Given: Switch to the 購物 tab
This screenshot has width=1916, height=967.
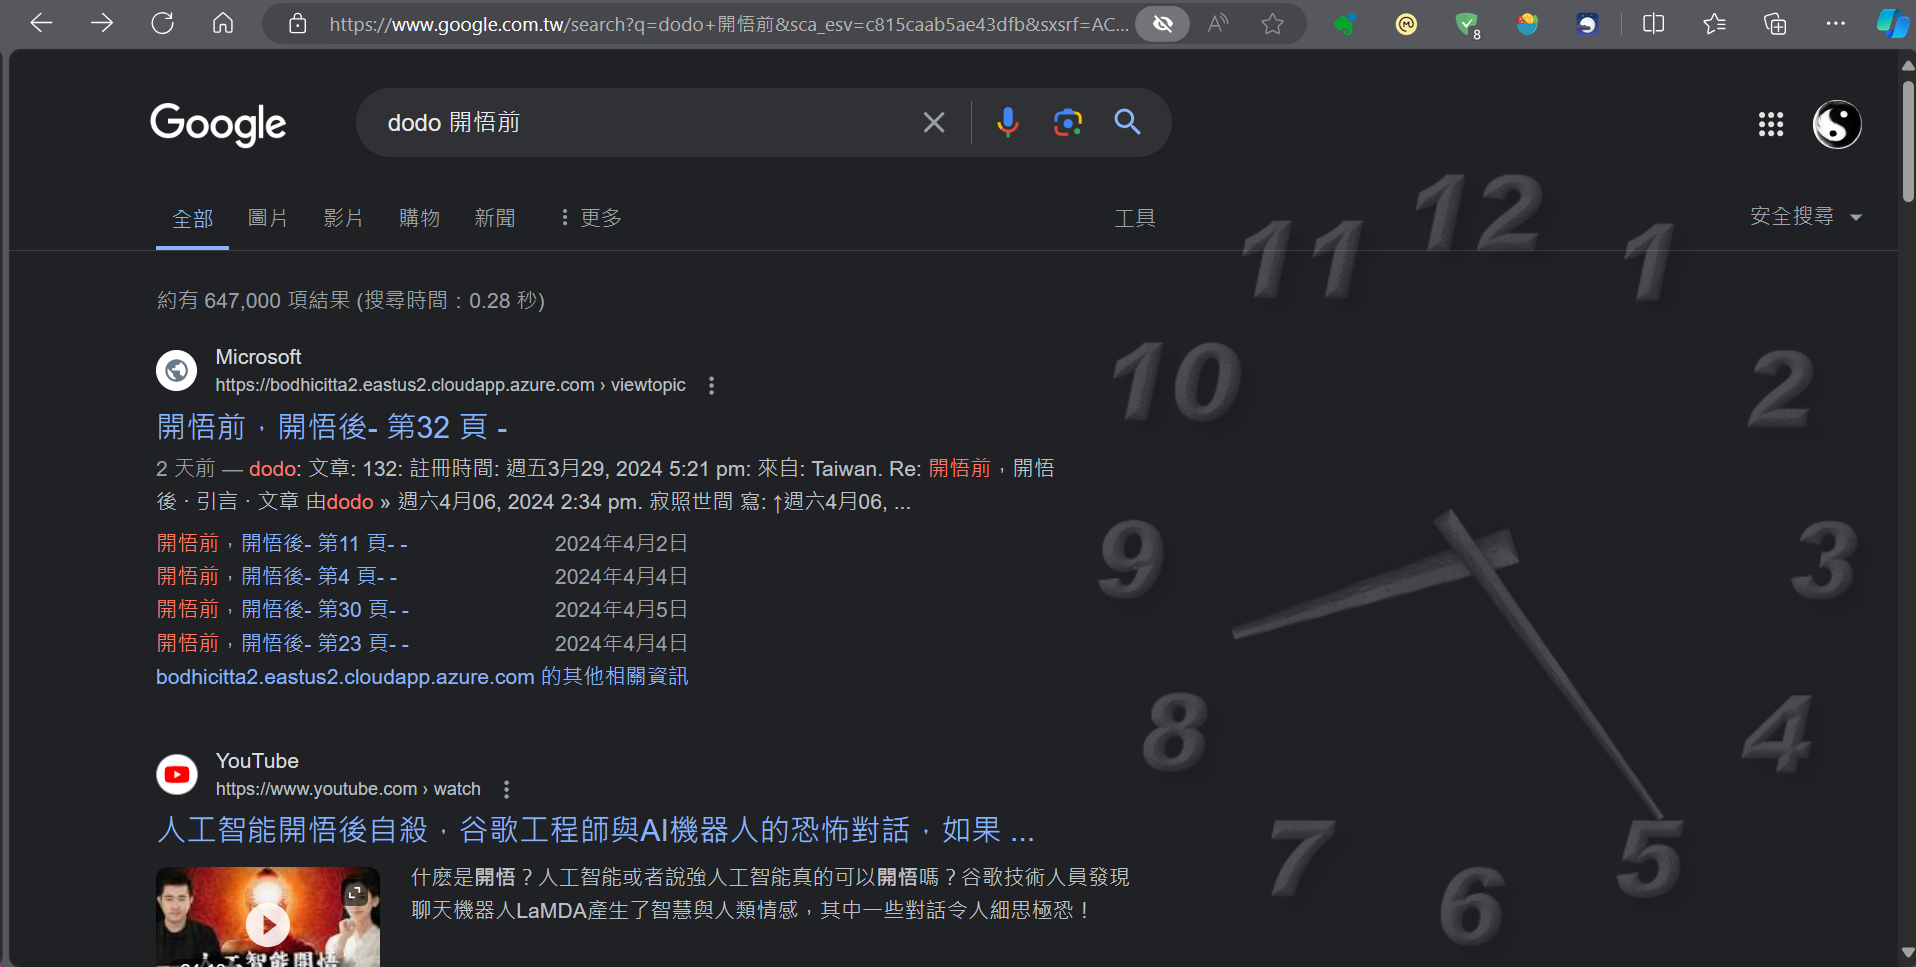Looking at the screenshot, I should coord(419,218).
